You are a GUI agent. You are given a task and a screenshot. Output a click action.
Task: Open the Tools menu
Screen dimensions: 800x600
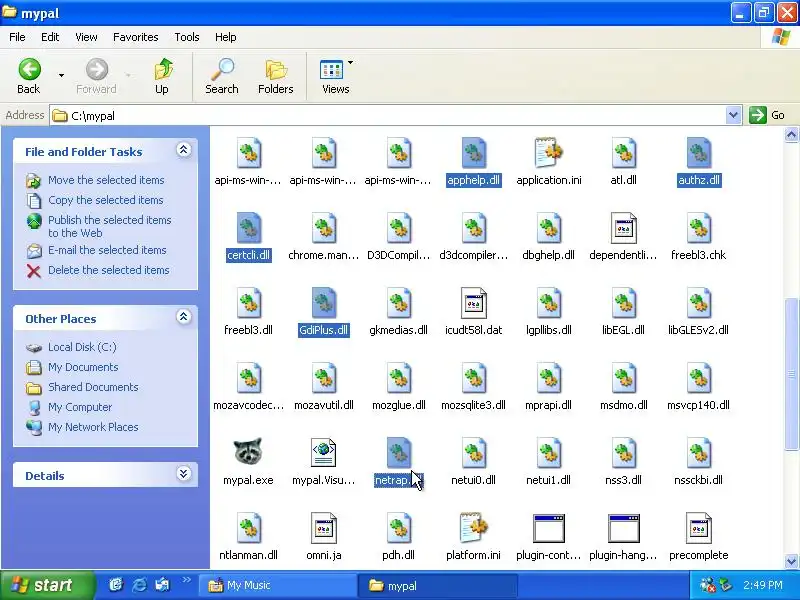(x=187, y=37)
